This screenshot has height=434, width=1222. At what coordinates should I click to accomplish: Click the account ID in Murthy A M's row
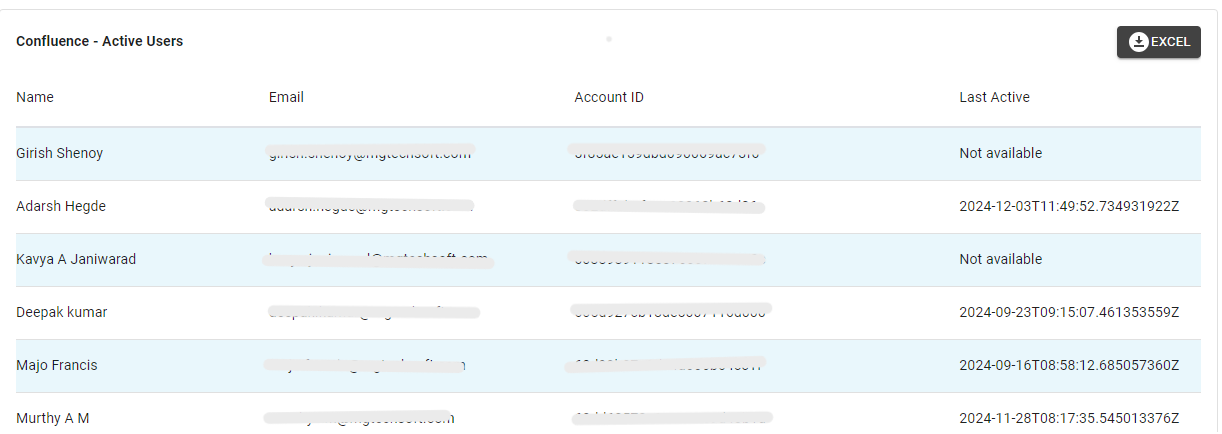click(670, 418)
